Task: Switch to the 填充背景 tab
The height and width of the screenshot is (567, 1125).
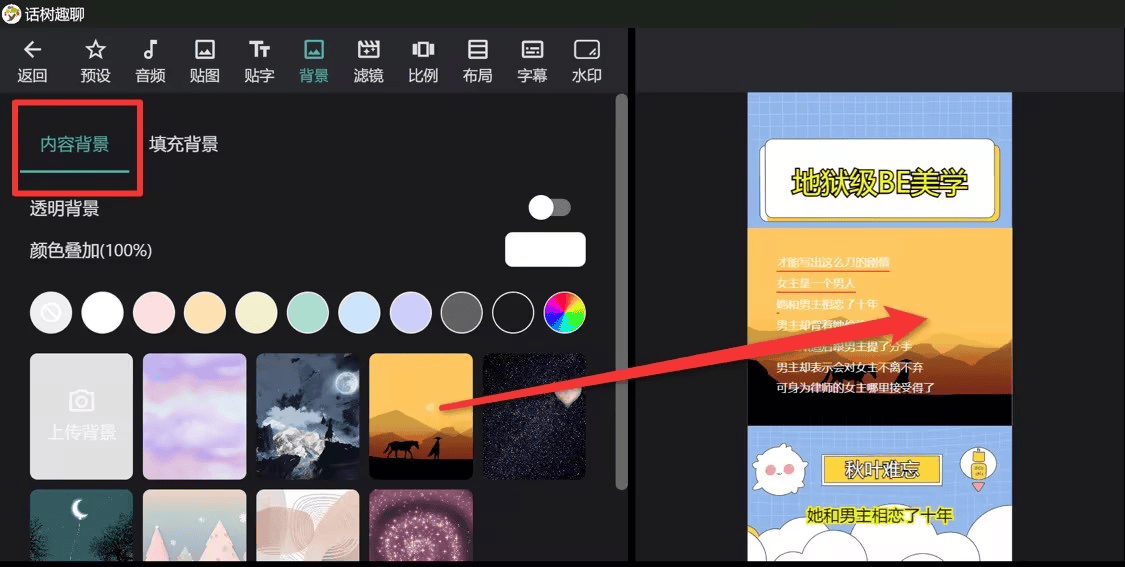Action: tap(183, 144)
